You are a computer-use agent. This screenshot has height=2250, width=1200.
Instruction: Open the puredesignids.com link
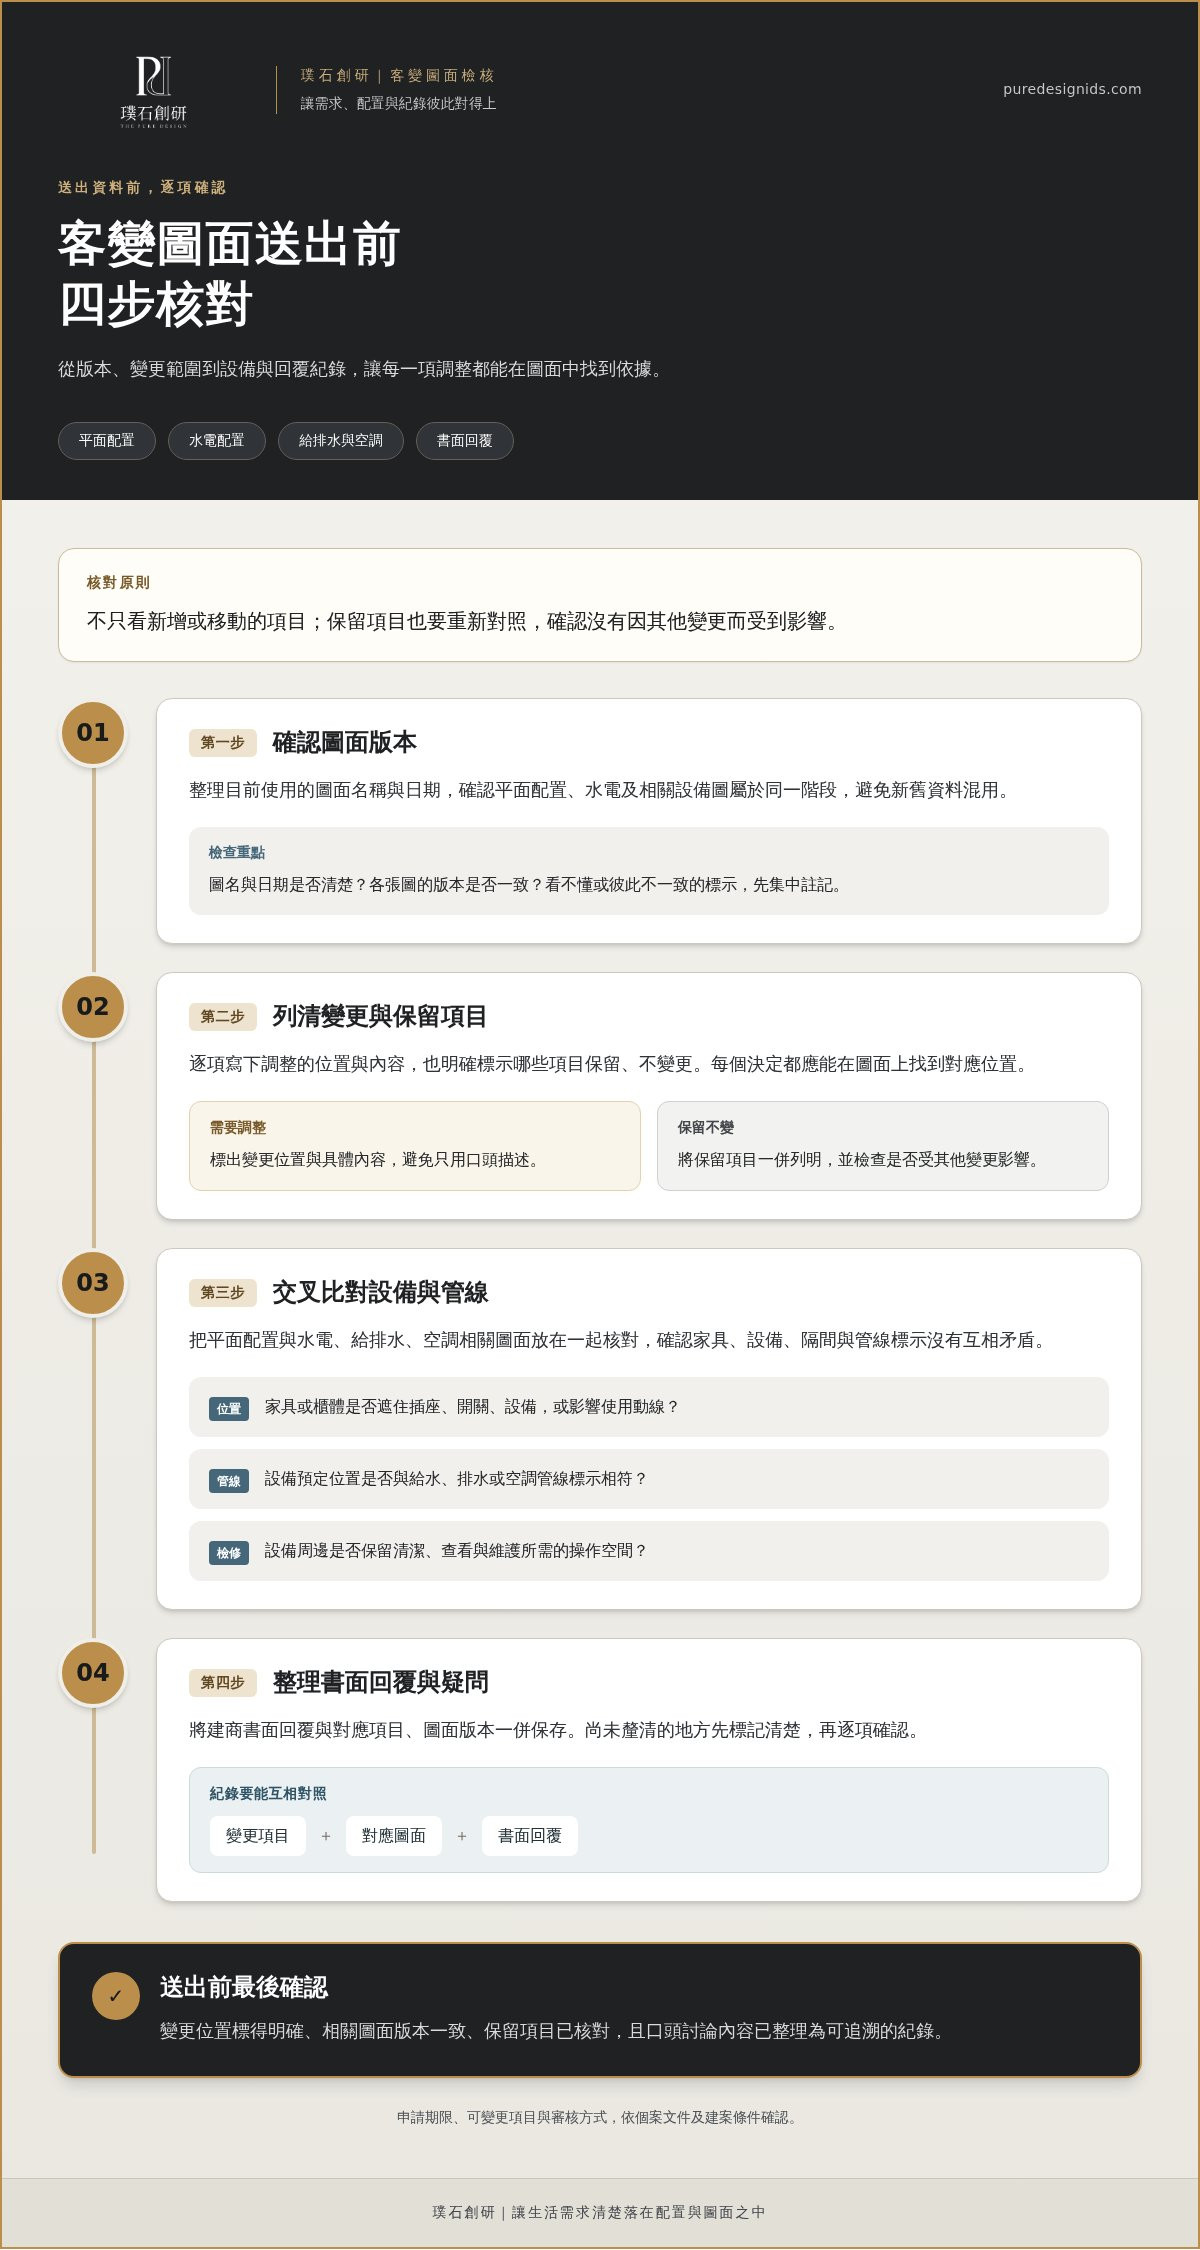(x=1072, y=89)
